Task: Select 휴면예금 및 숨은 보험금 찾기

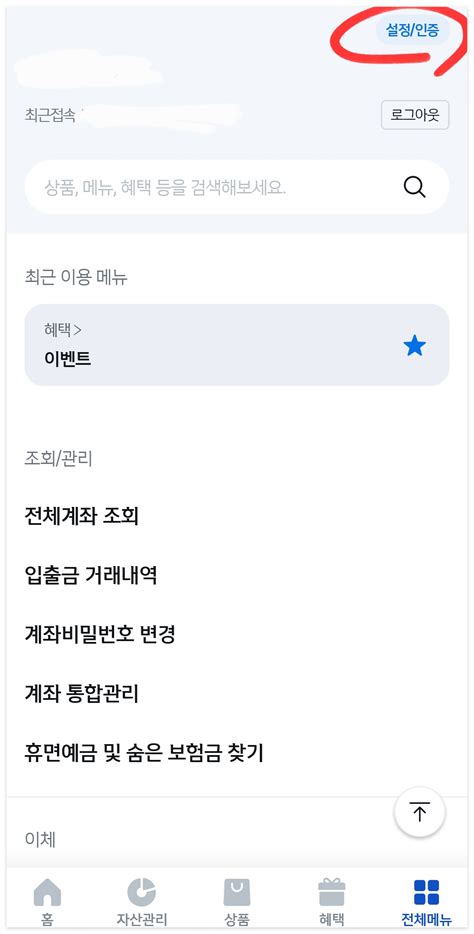Action: [144, 754]
